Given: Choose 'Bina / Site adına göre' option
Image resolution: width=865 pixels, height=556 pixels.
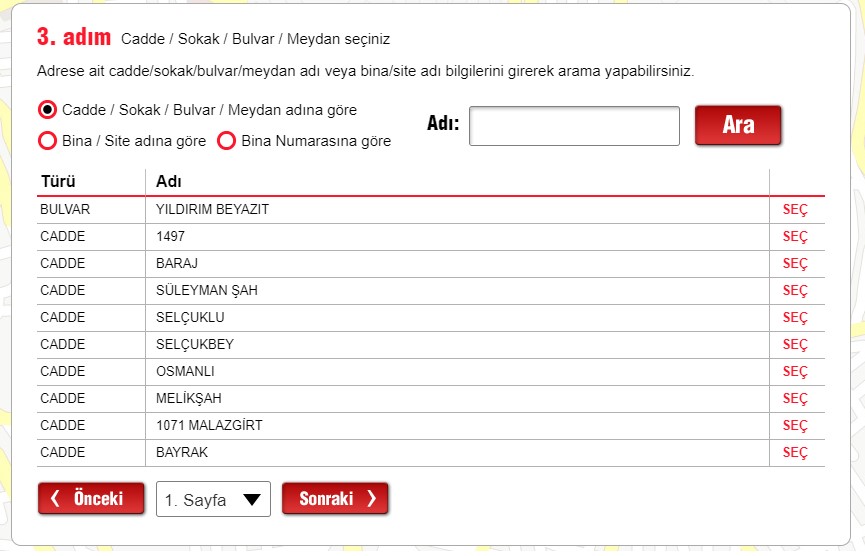Looking at the screenshot, I should click(47, 141).
